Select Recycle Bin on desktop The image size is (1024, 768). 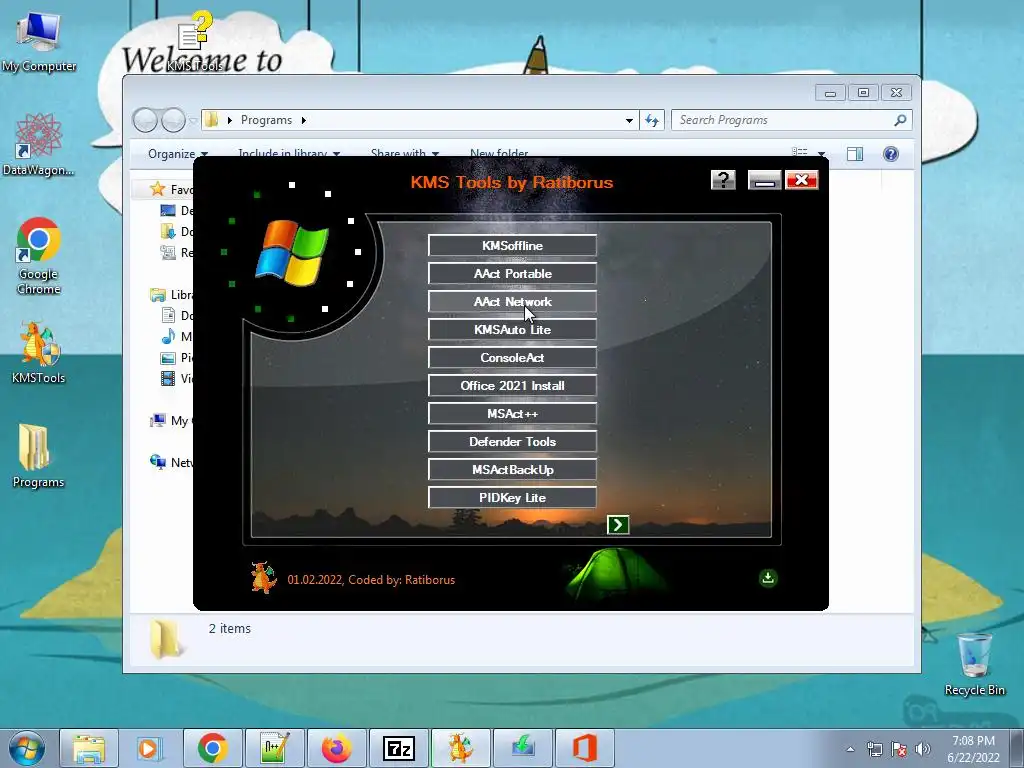(x=974, y=664)
